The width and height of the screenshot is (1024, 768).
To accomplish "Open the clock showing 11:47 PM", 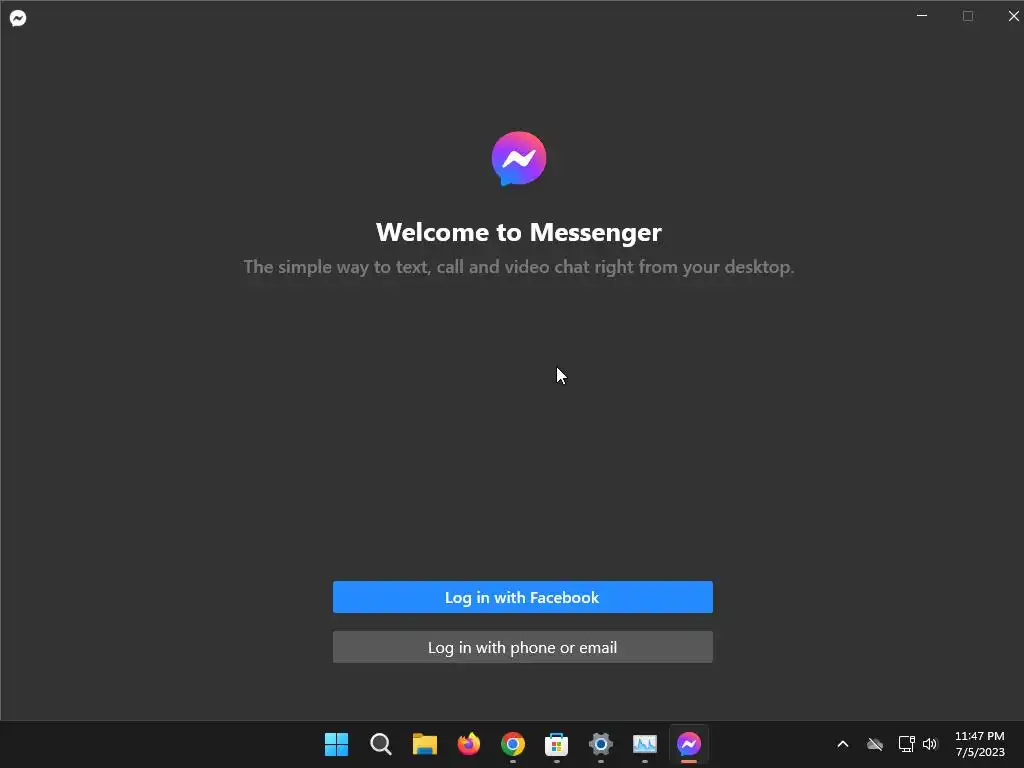I will 980,744.
